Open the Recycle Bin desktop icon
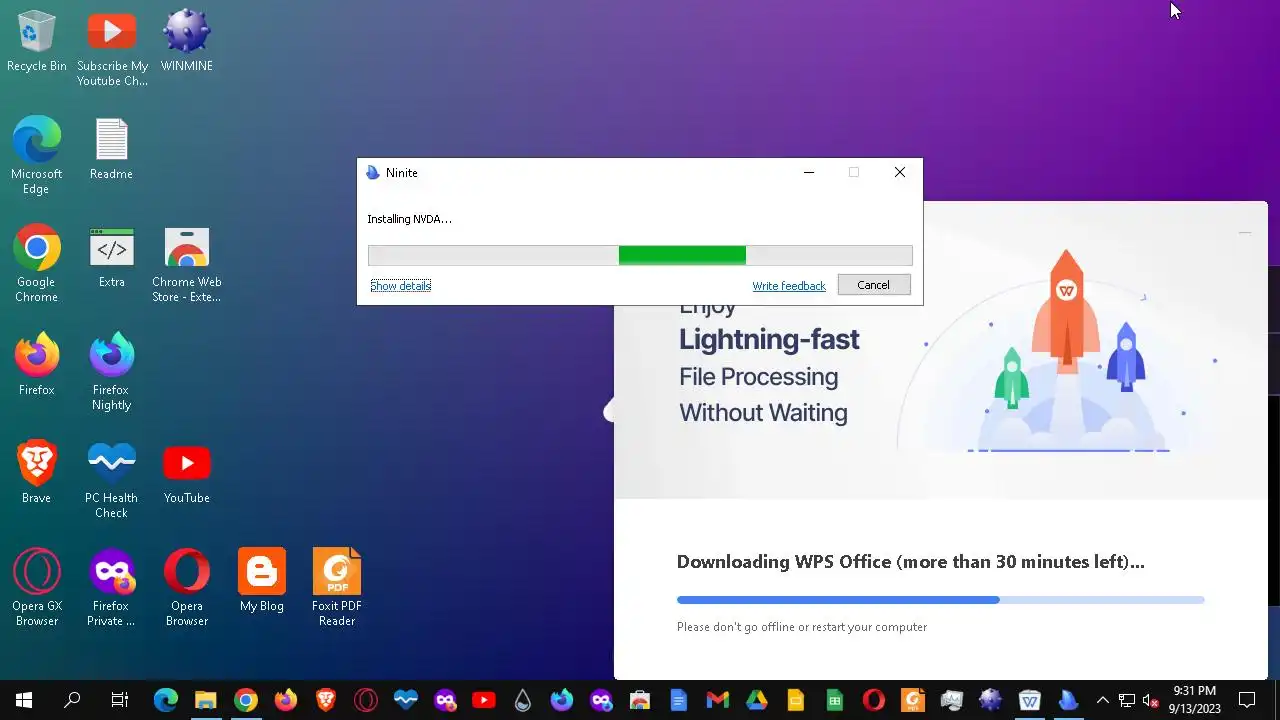This screenshot has width=1280, height=720. [x=37, y=41]
